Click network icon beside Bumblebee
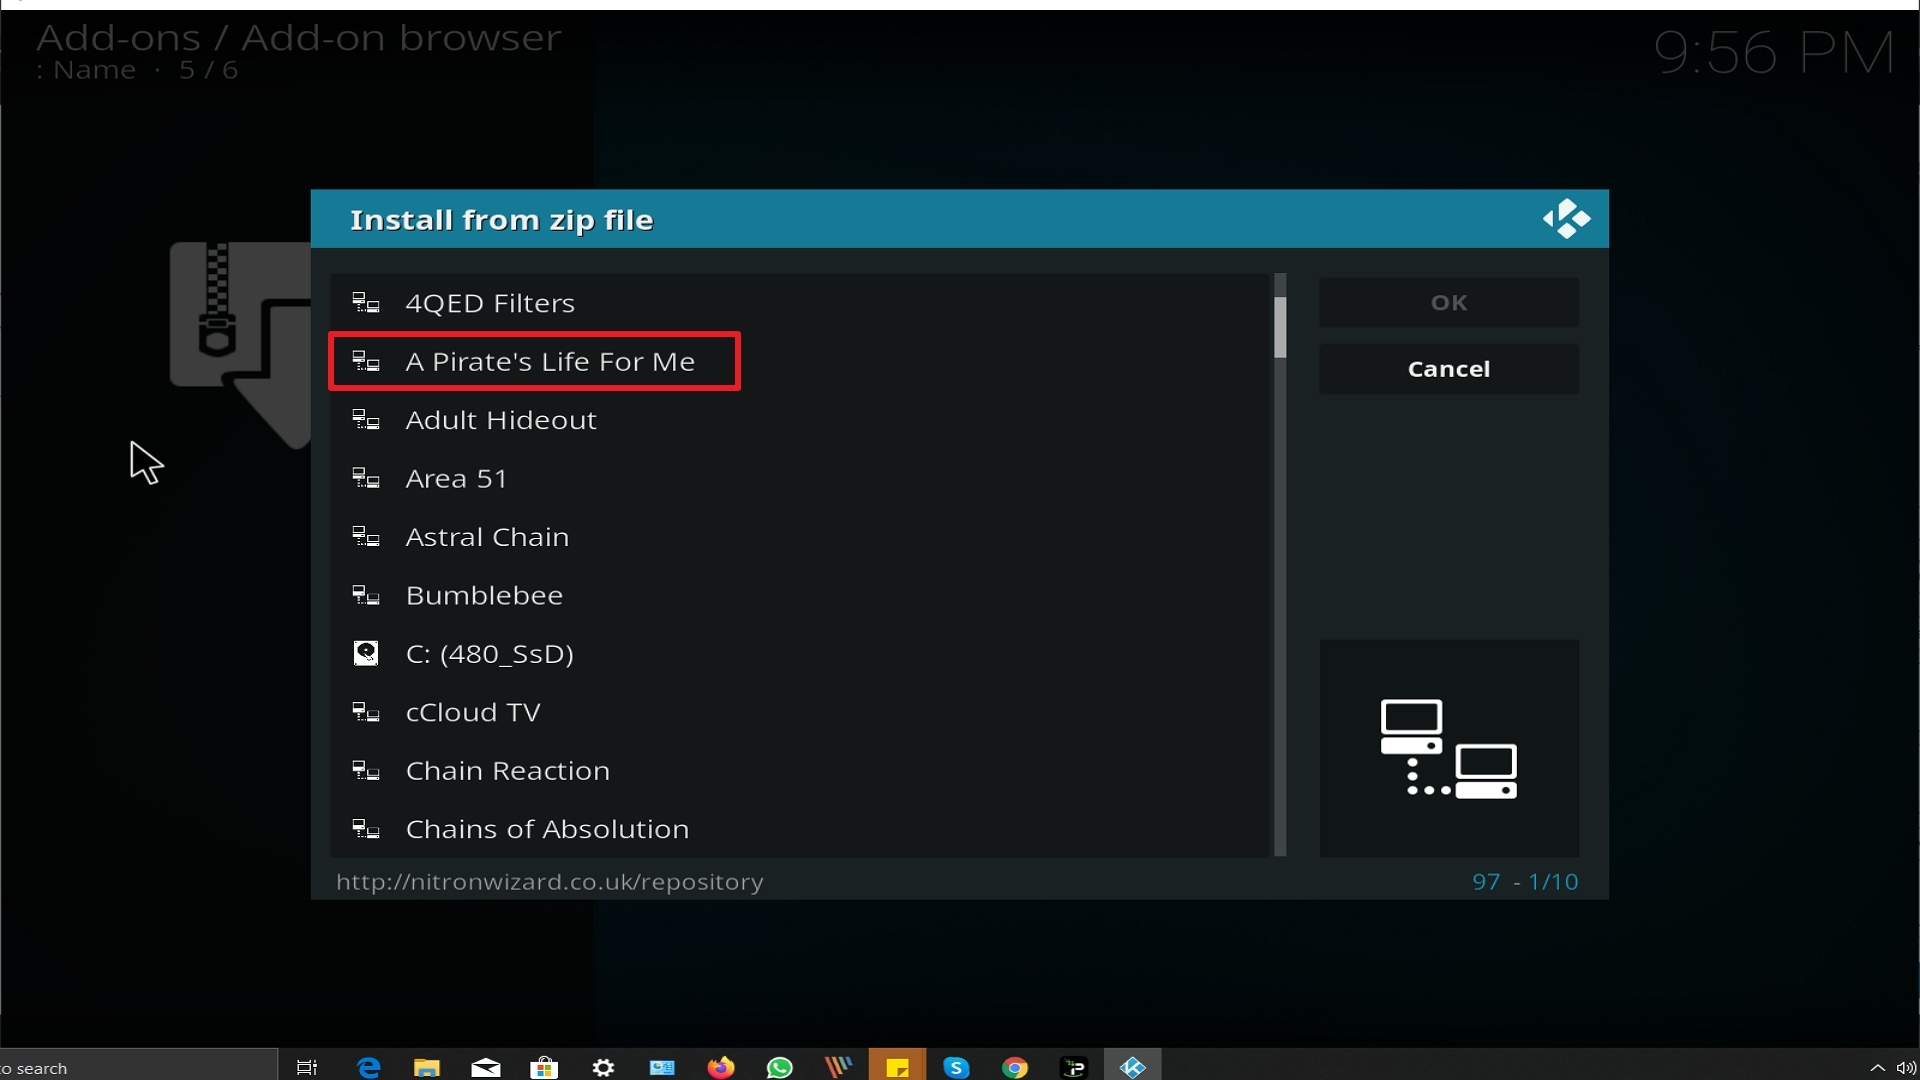 pos(366,595)
